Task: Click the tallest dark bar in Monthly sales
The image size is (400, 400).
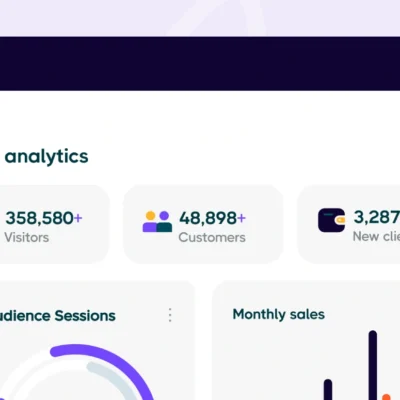Action: point(373,365)
